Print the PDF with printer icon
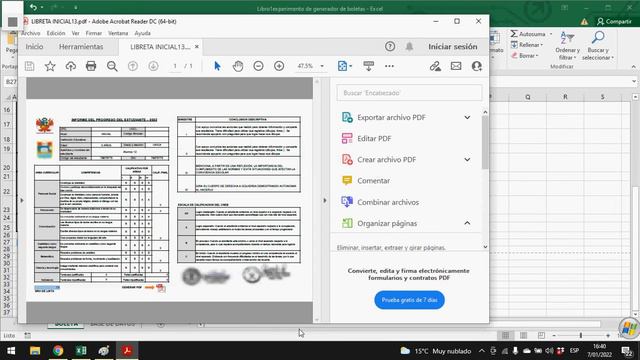Screen dimensions: 640x360 (x=91, y=66)
